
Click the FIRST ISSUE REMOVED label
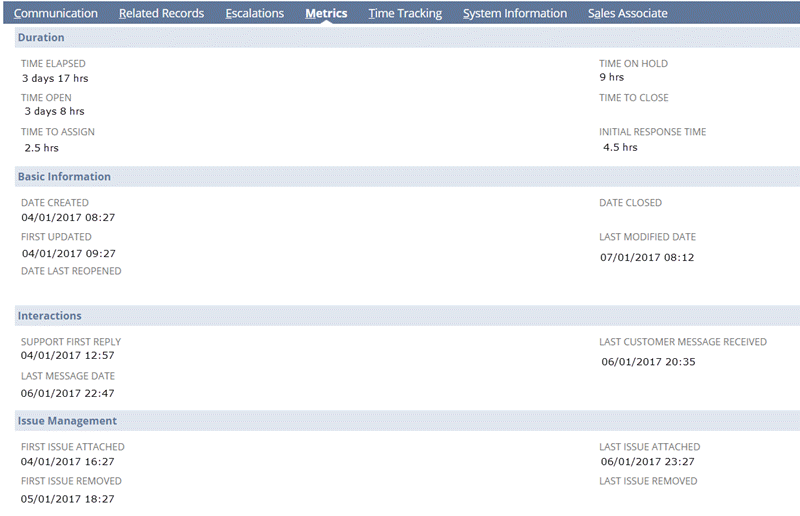[71, 481]
